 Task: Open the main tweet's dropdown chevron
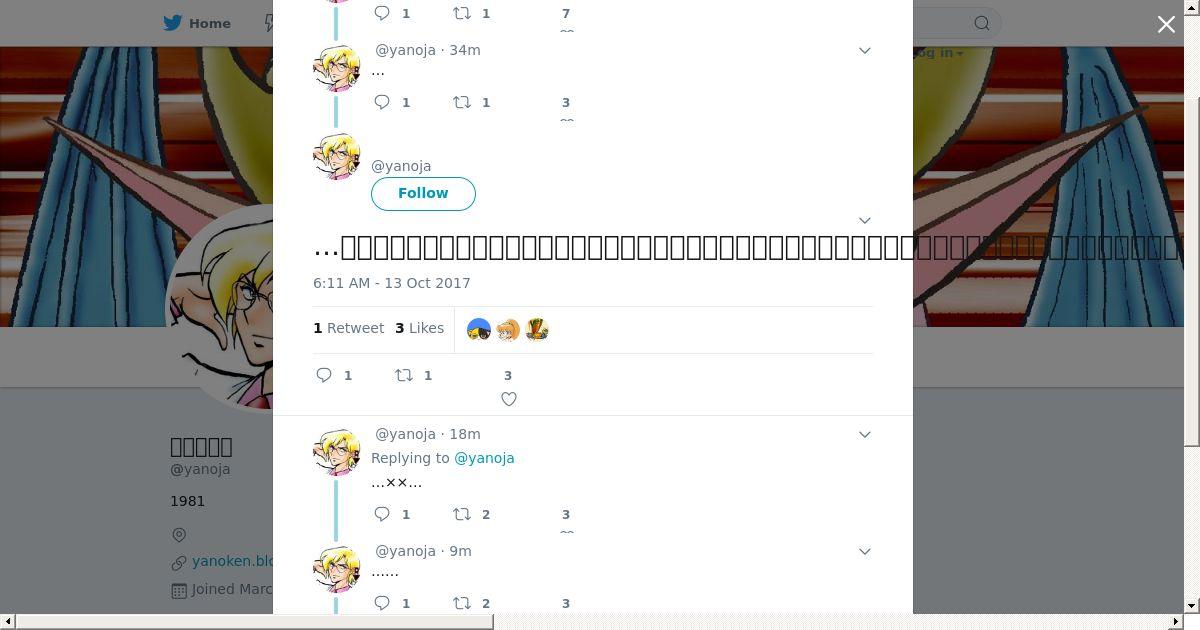coord(865,220)
